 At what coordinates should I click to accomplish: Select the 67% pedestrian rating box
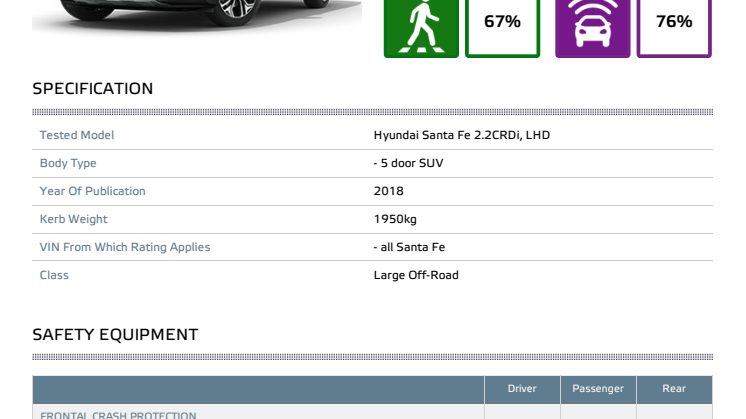point(502,29)
